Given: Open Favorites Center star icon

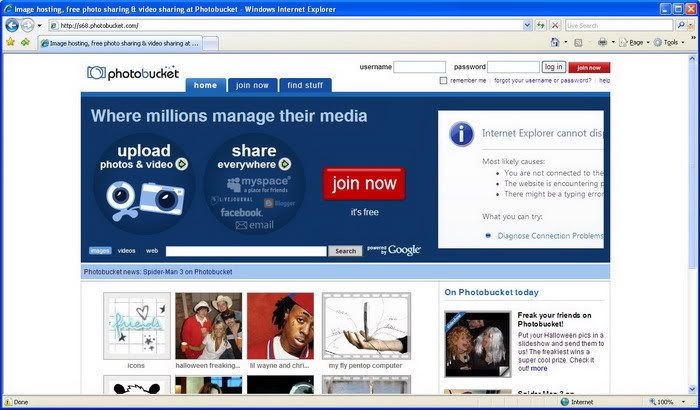Looking at the screenshot, I should 10,43.
